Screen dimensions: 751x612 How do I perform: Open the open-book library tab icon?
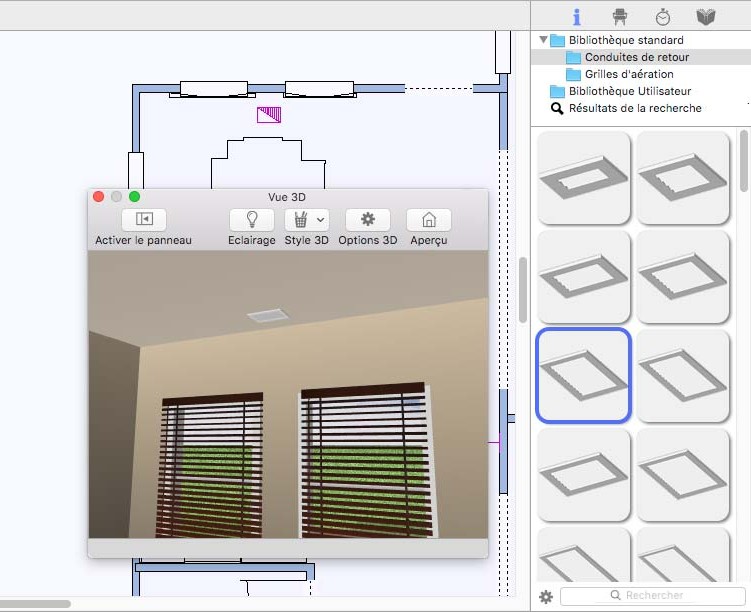pyautogui.click(x=706, y=17)
